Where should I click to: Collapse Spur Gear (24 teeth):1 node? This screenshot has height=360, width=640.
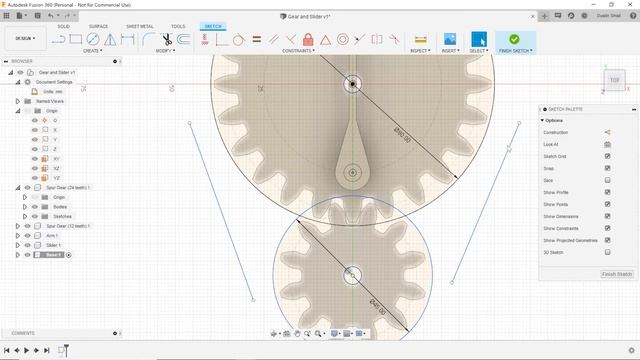coord(18,187)
